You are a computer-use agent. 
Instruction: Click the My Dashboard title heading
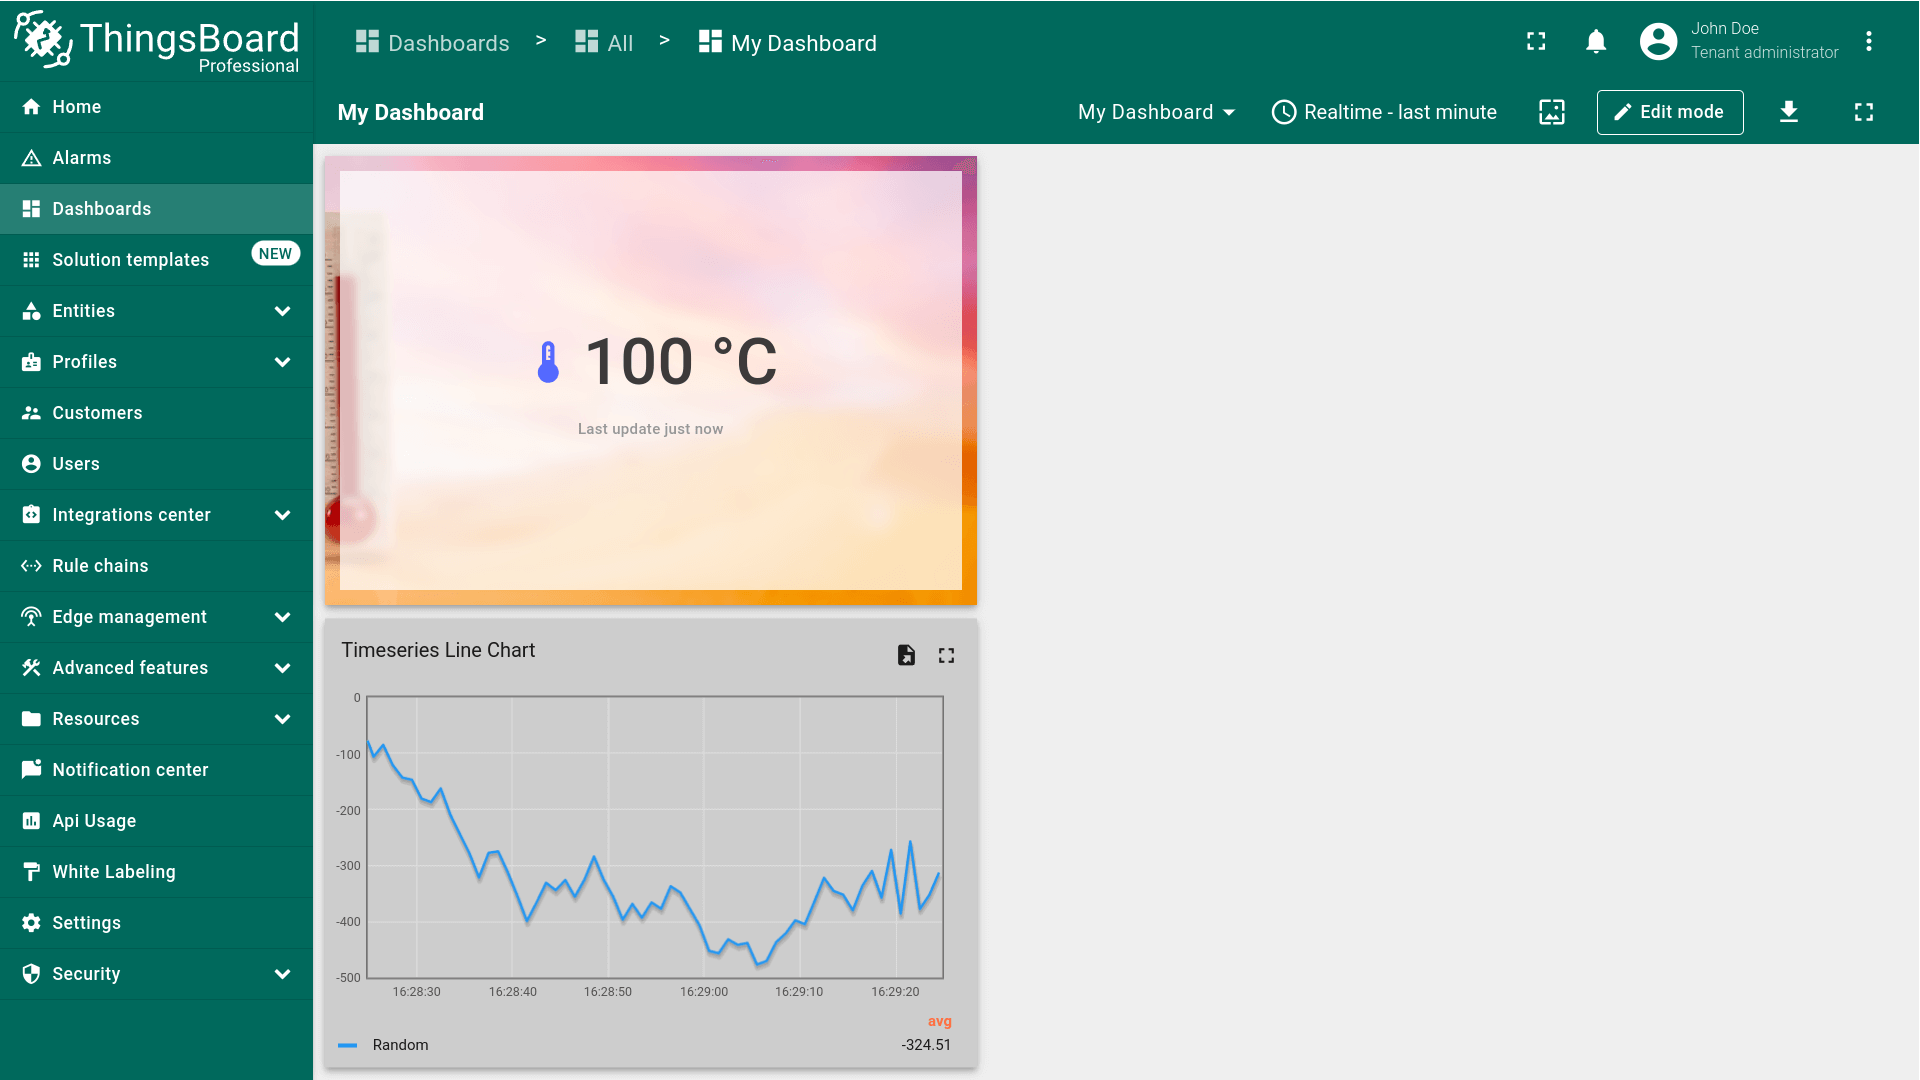tap(411, 112)
